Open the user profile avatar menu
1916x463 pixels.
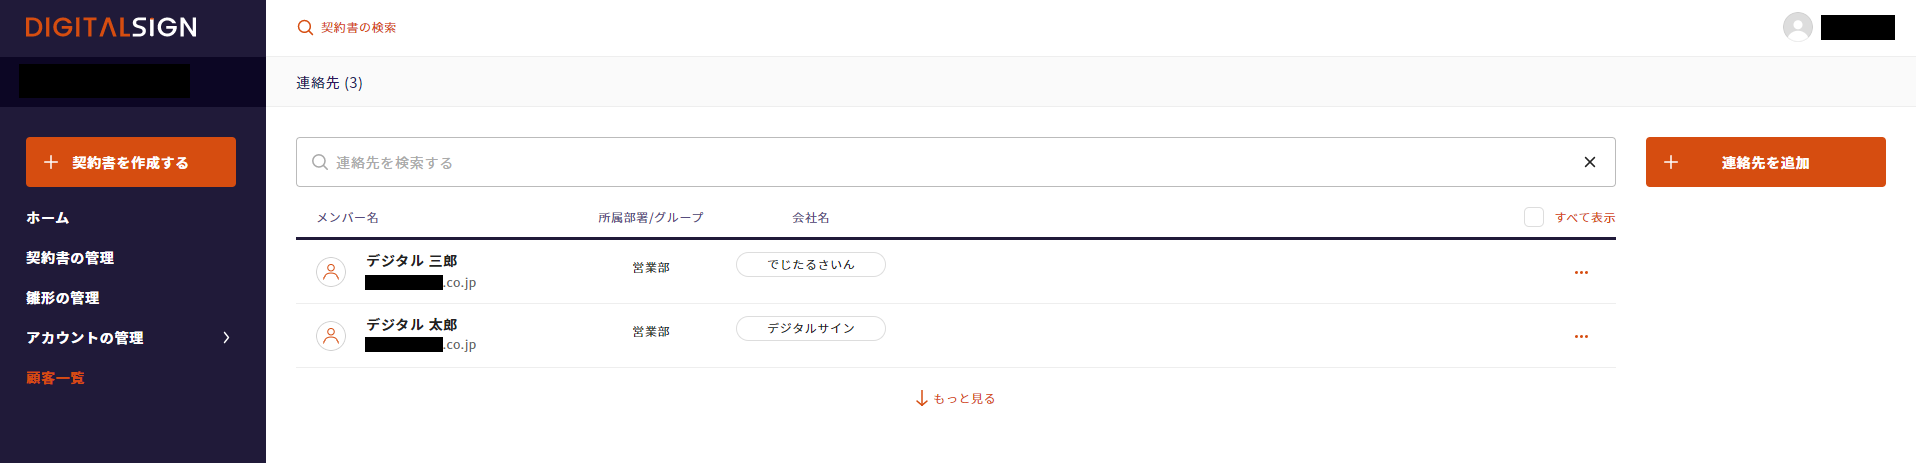(1797, 27)
